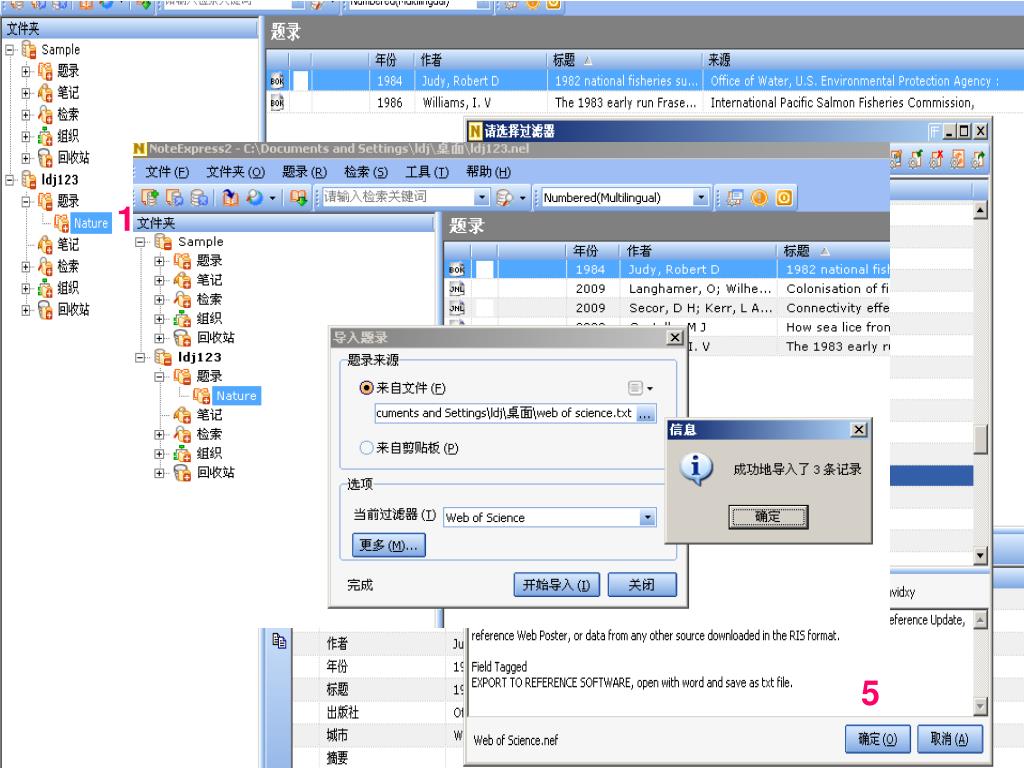Open the Web of Science filter dropdown
The height and width of the screenshot is (768, 1024).
pos(647,517)
